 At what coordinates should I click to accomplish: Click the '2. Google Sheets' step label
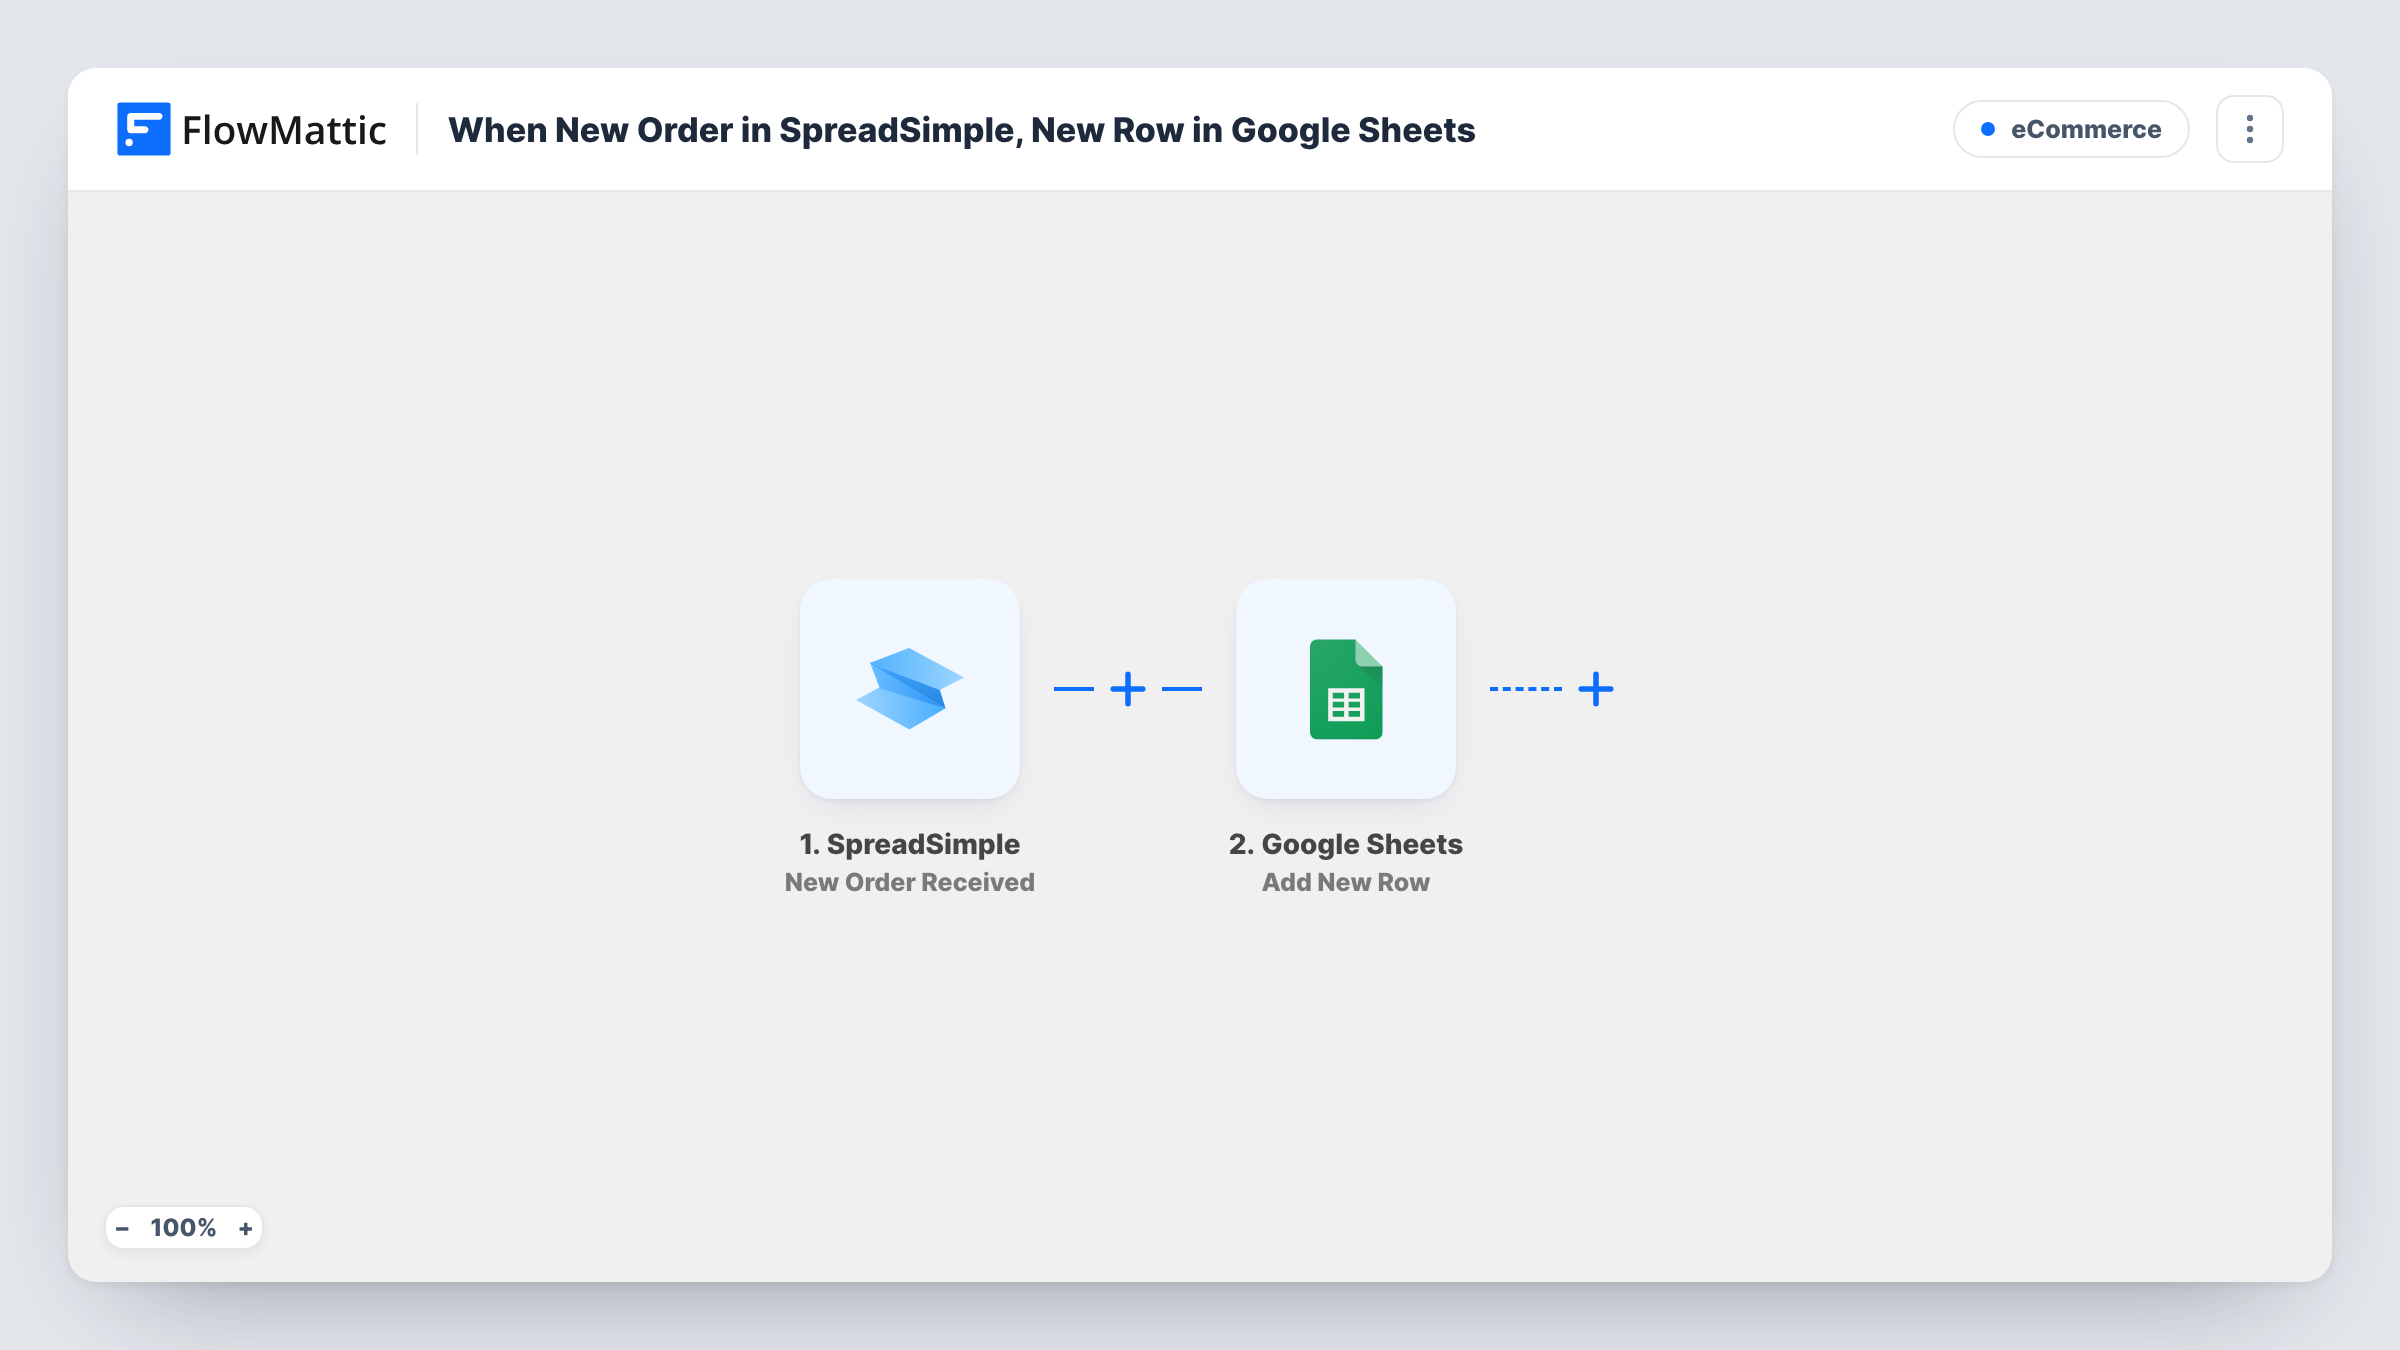[1346, 844]
